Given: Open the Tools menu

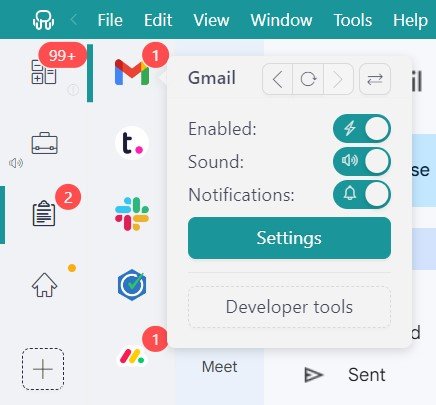Looking at the screenshot, I should 353,20.
